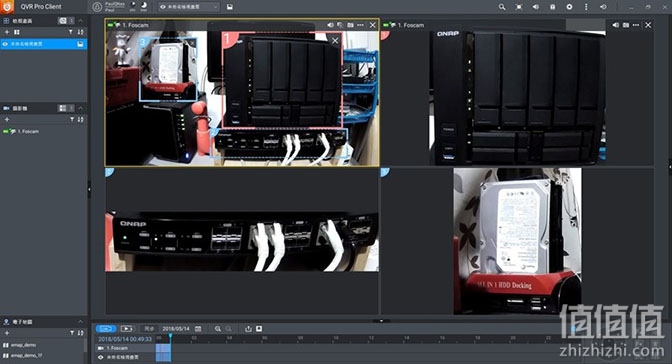The height and width of the screenshot is (364, 672).
Task: Click the timeline playhead marker
Action: (170, 336)
